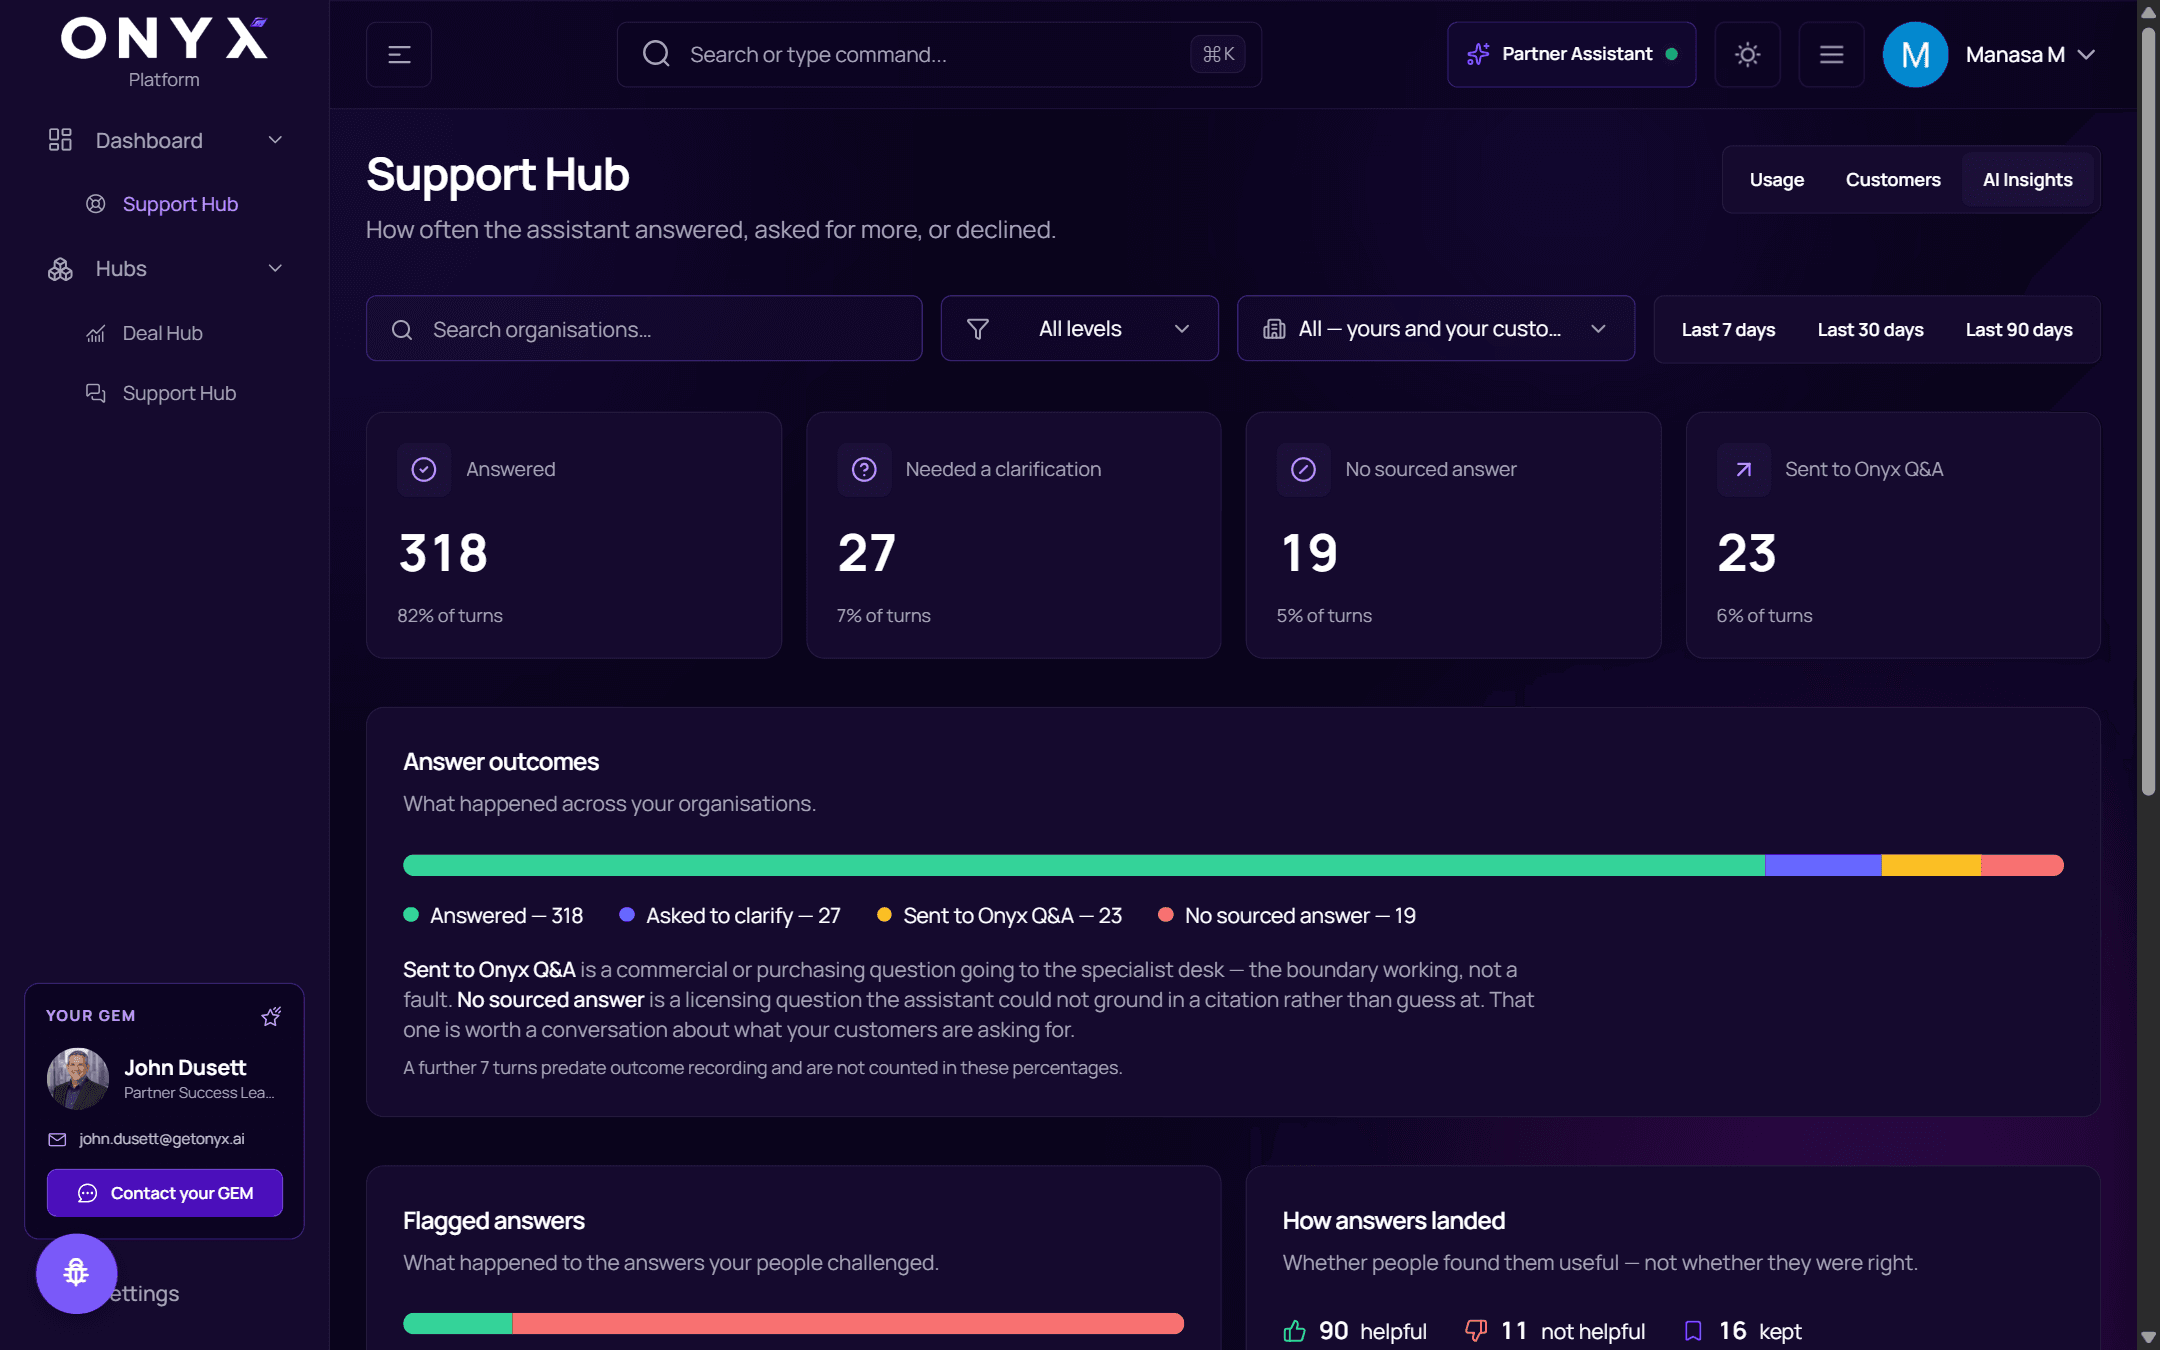The height and width of the screenshot is (1350, 2160).
Task: Click the yellow Sent to Onyx Q&A bar segment
Action: pyautogui.click(x=1931, y=865)
